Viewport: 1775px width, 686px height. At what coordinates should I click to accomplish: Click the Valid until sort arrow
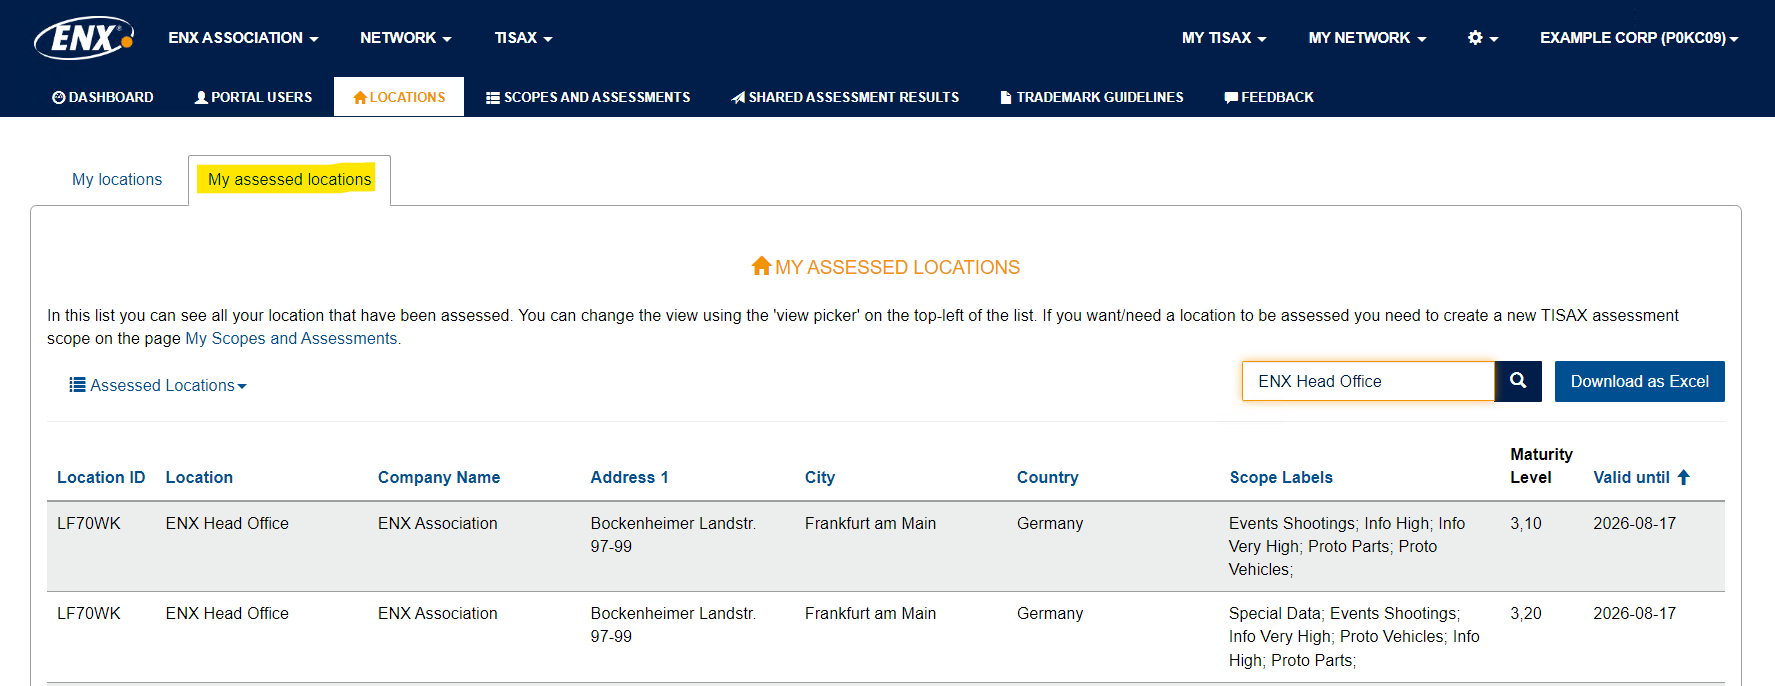(x=1684, y=477)
